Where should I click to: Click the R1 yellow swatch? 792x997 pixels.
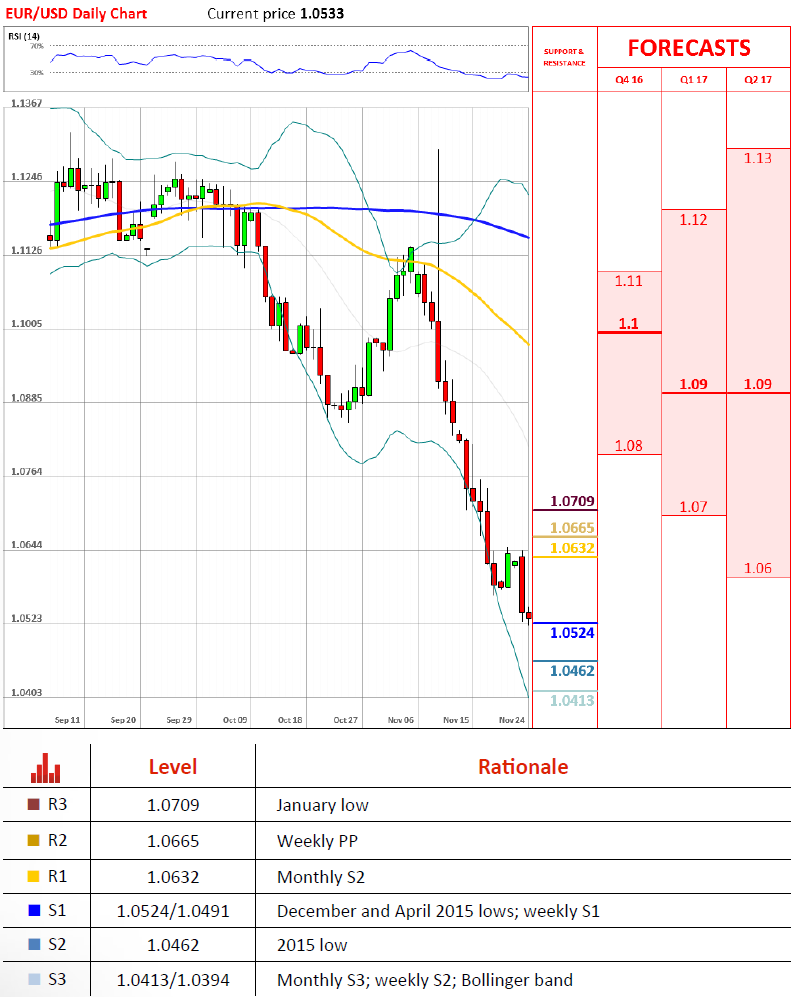(34, 876)
